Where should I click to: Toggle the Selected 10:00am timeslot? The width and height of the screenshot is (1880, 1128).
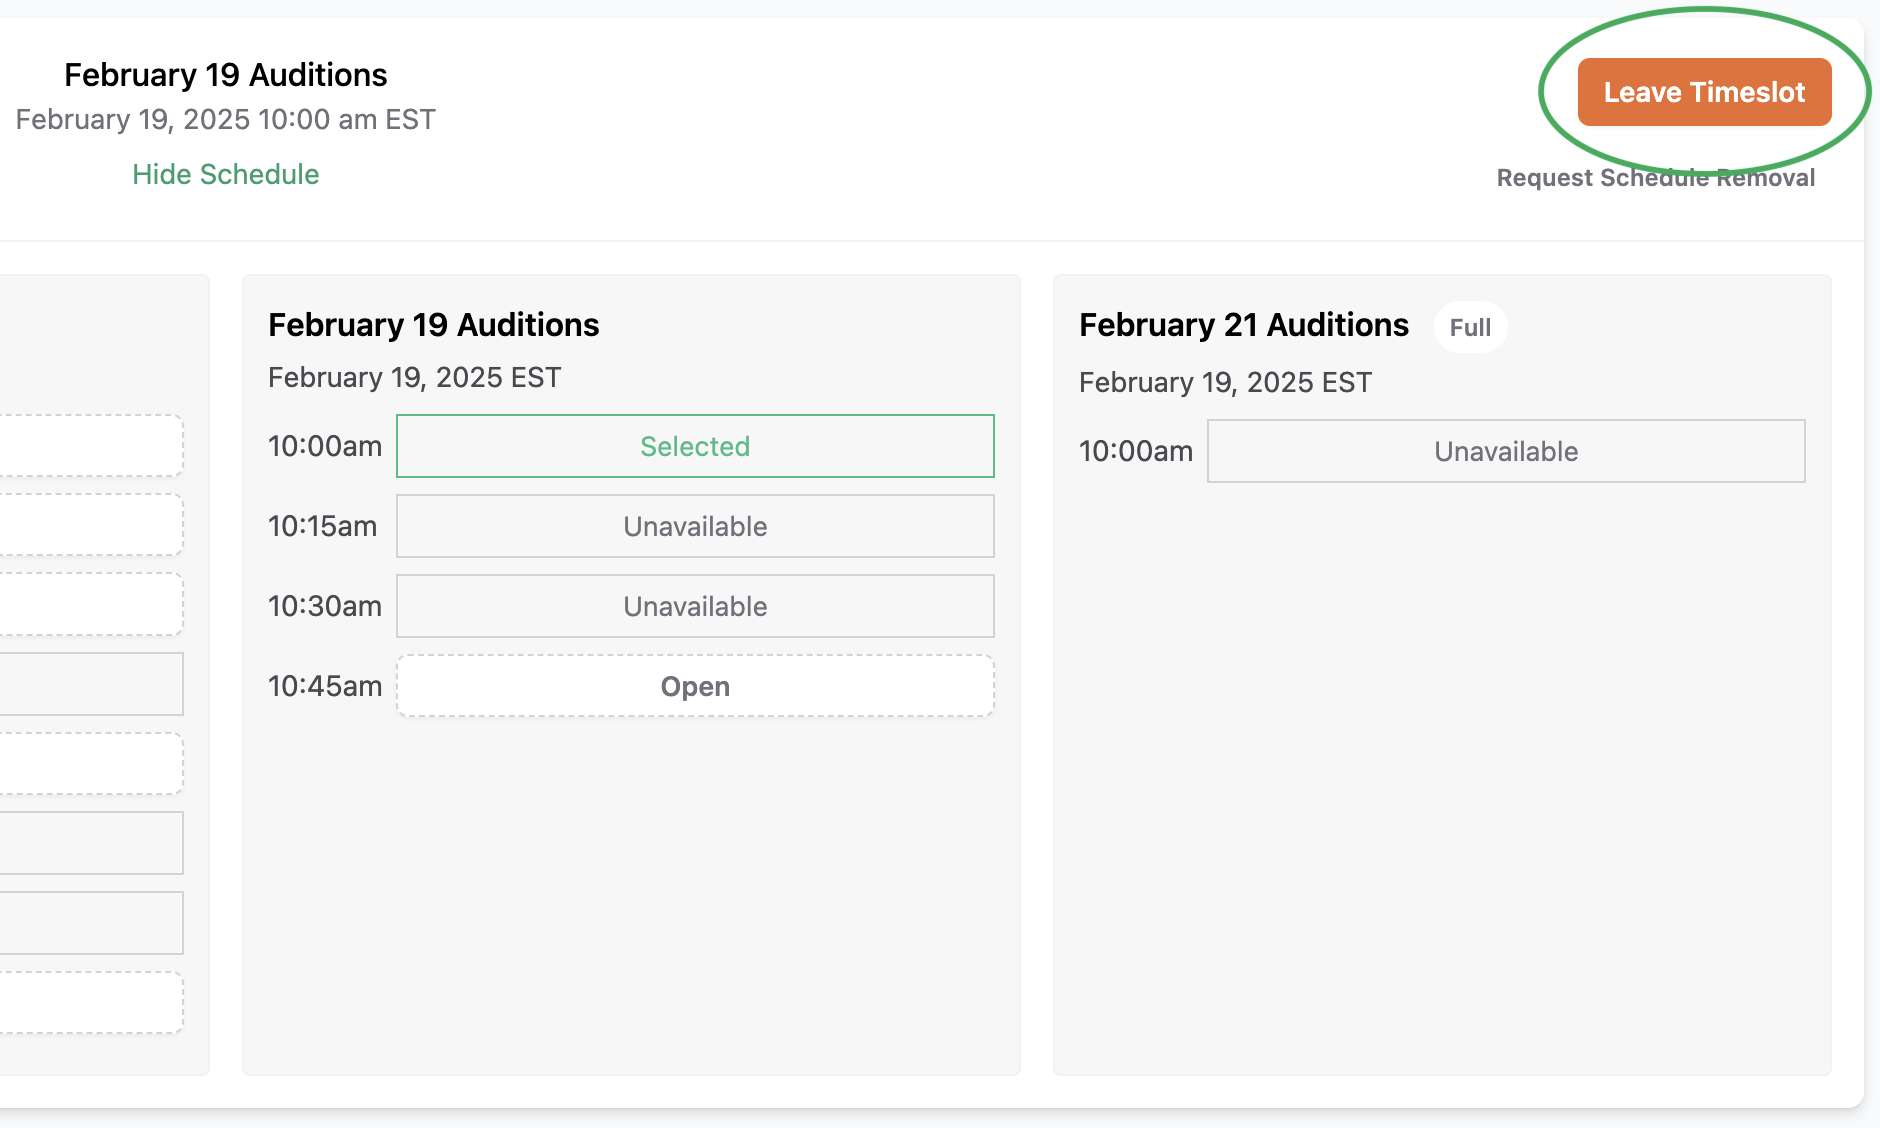[695, 446]
